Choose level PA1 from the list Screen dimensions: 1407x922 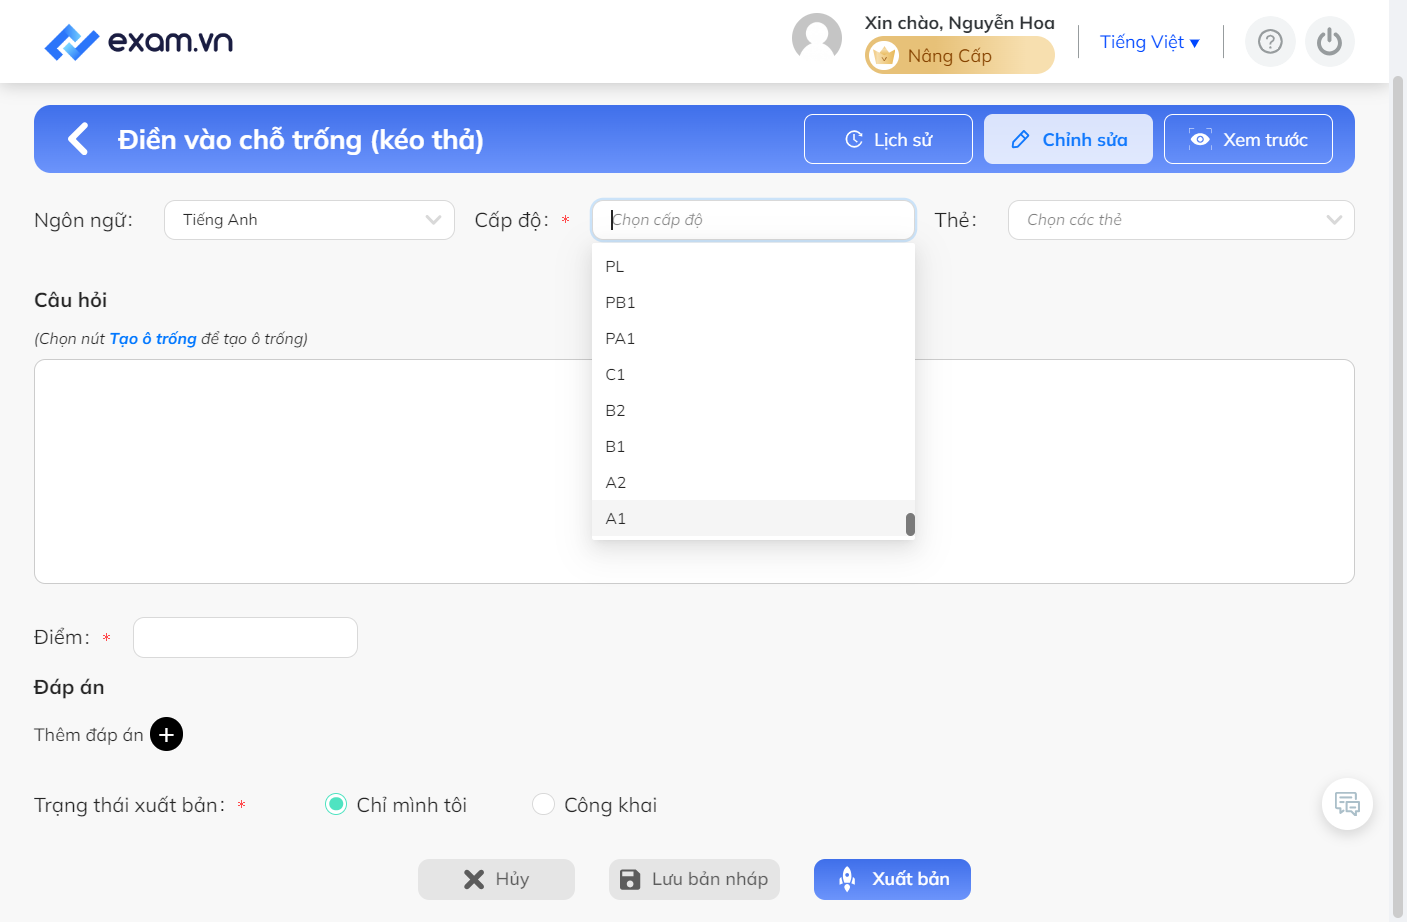tap(753, 339)
